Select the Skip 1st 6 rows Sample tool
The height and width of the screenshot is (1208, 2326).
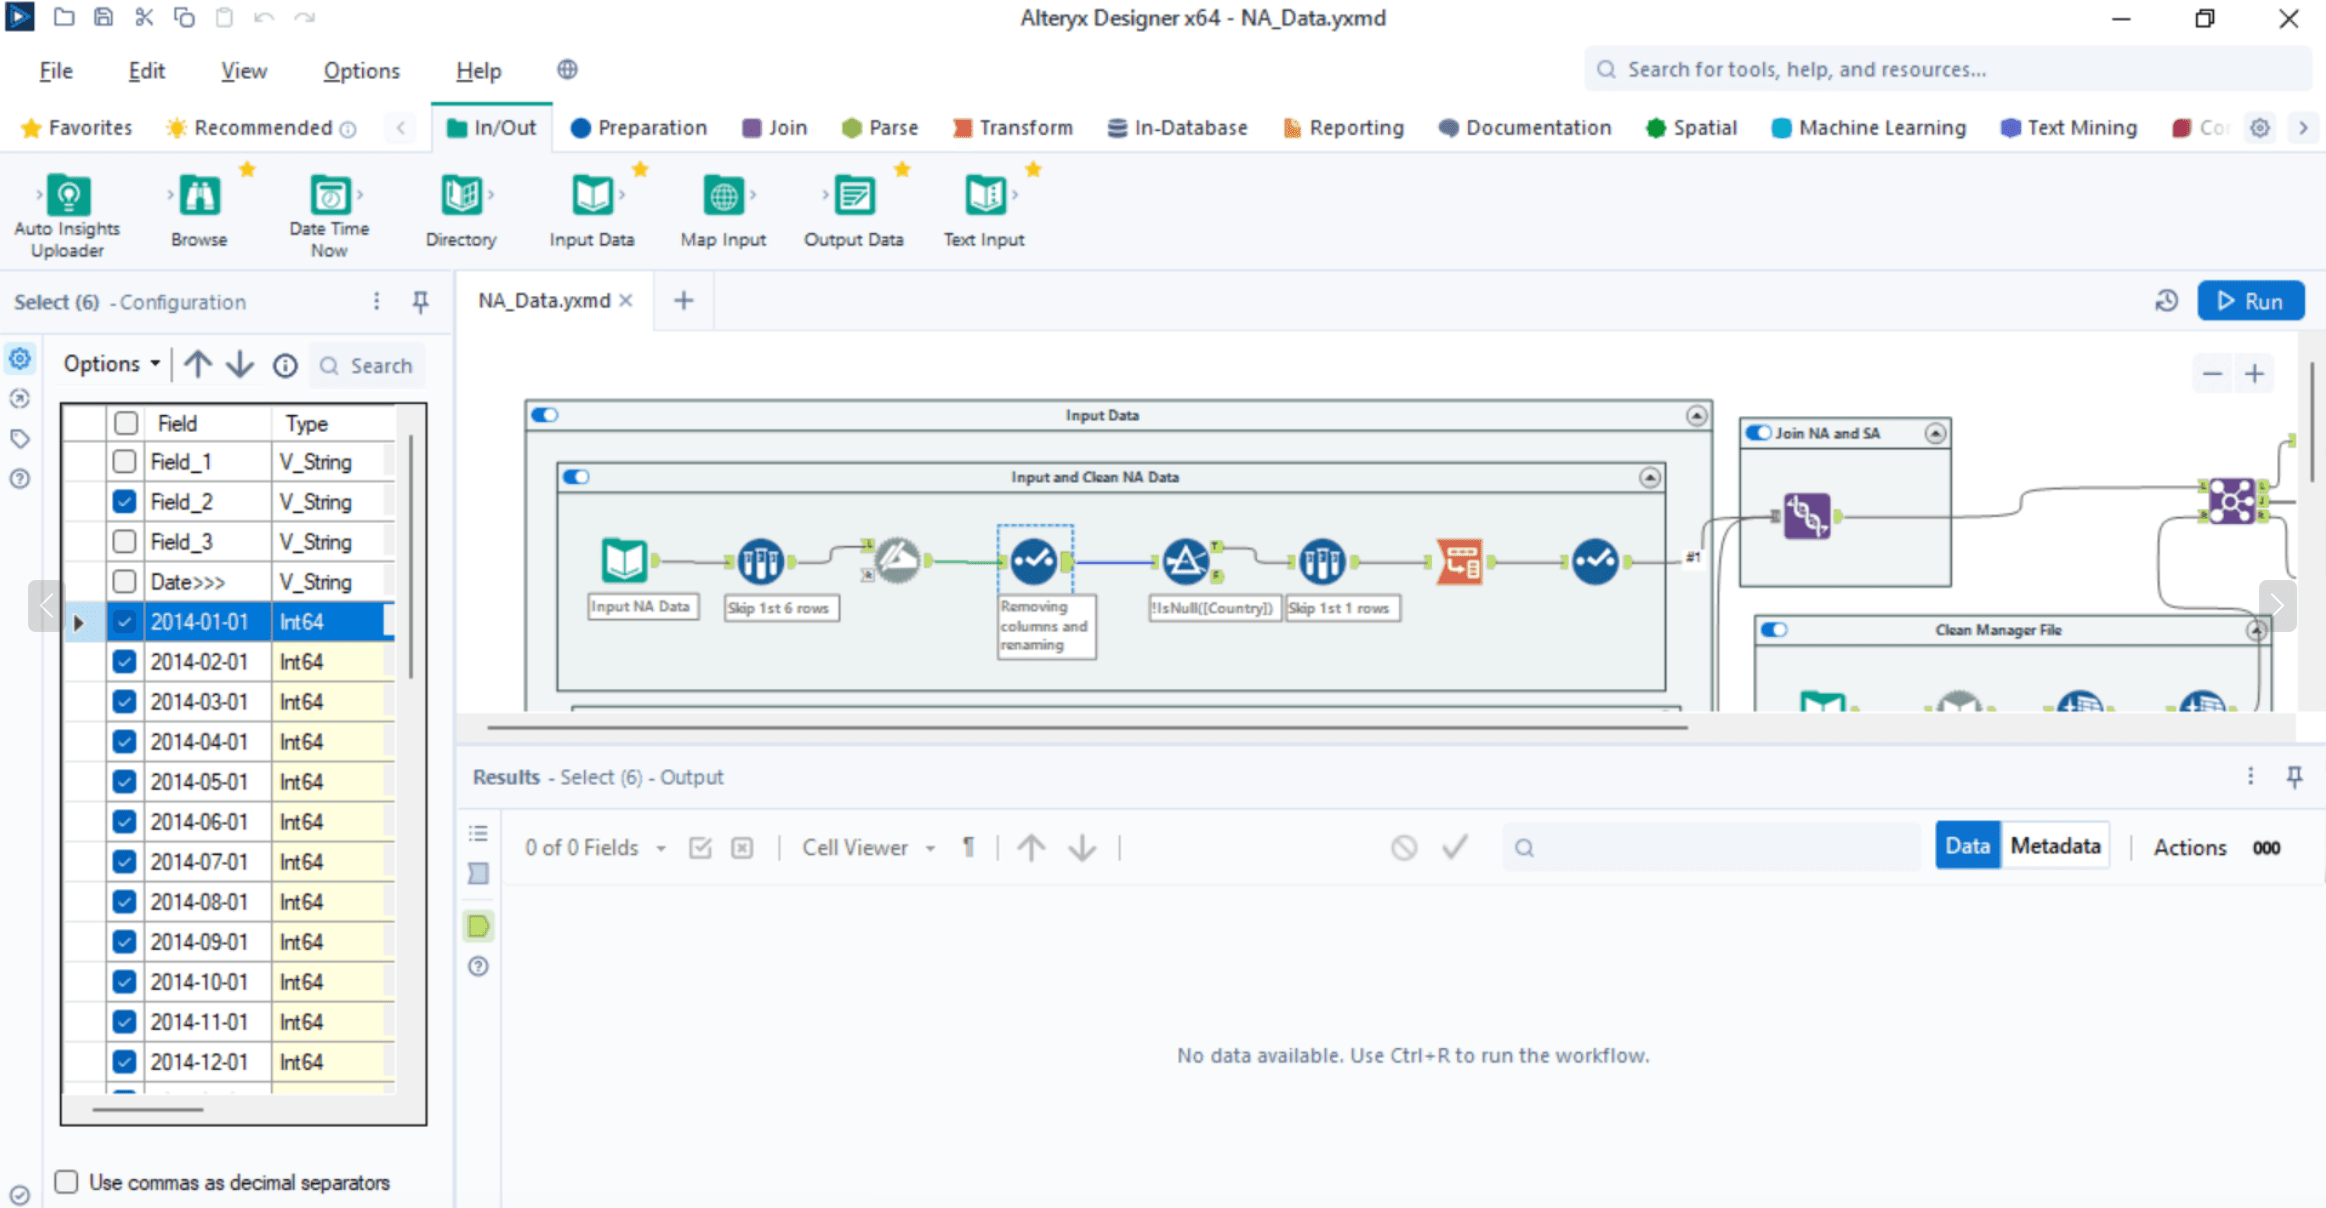[x=760, y=561]
